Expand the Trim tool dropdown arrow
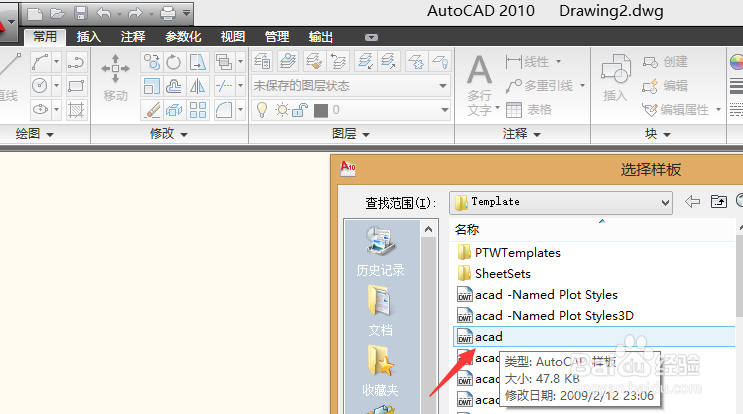The image size is (743, 414). click(x=241, y=86)
